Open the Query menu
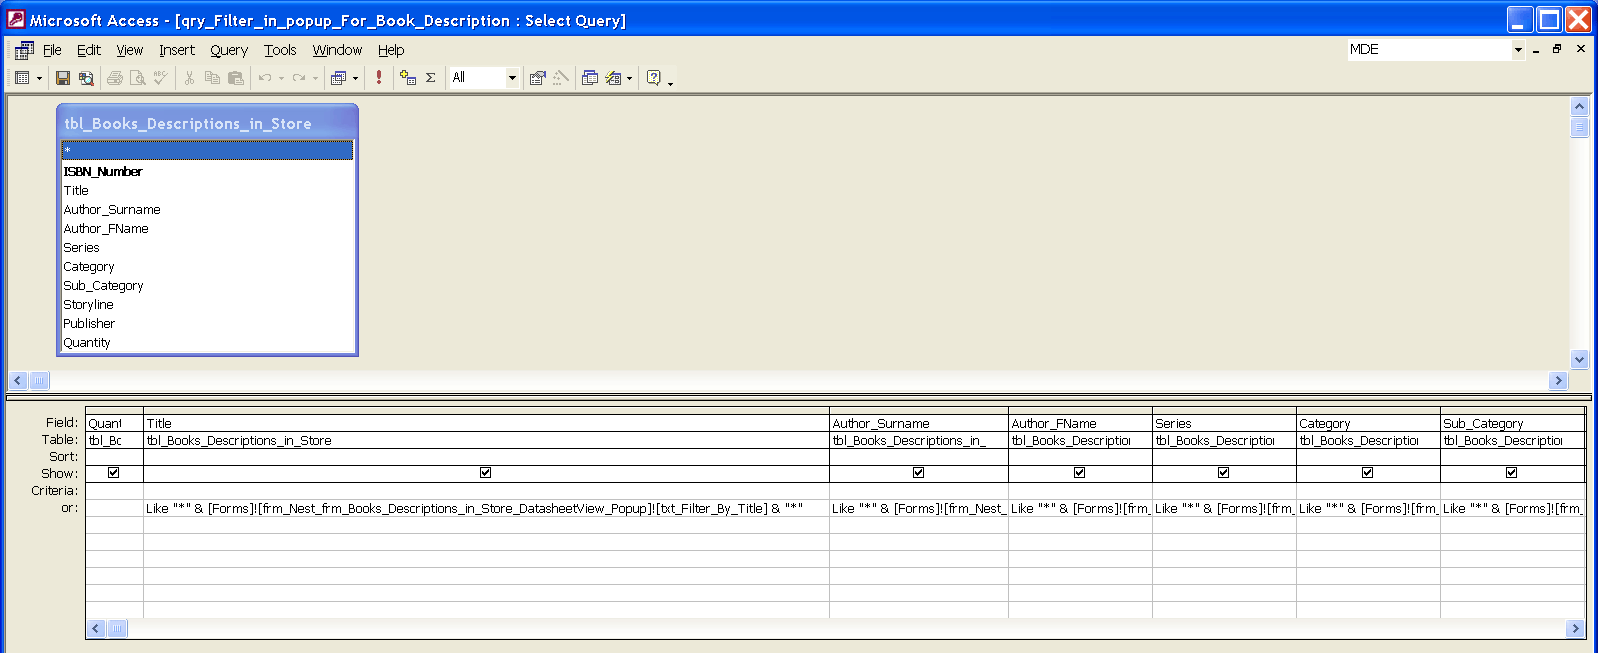Screen dimensions: 1598x653 (229, 50)
